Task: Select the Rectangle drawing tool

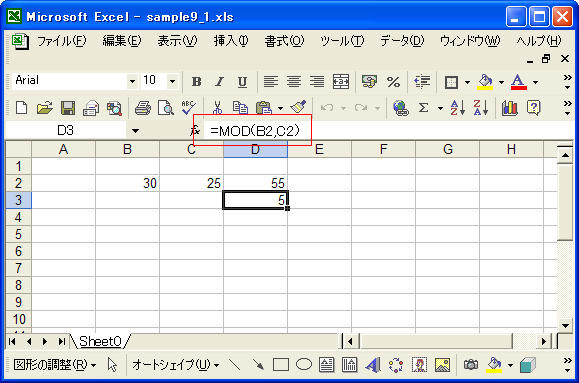Action: [x=281, y=365]
